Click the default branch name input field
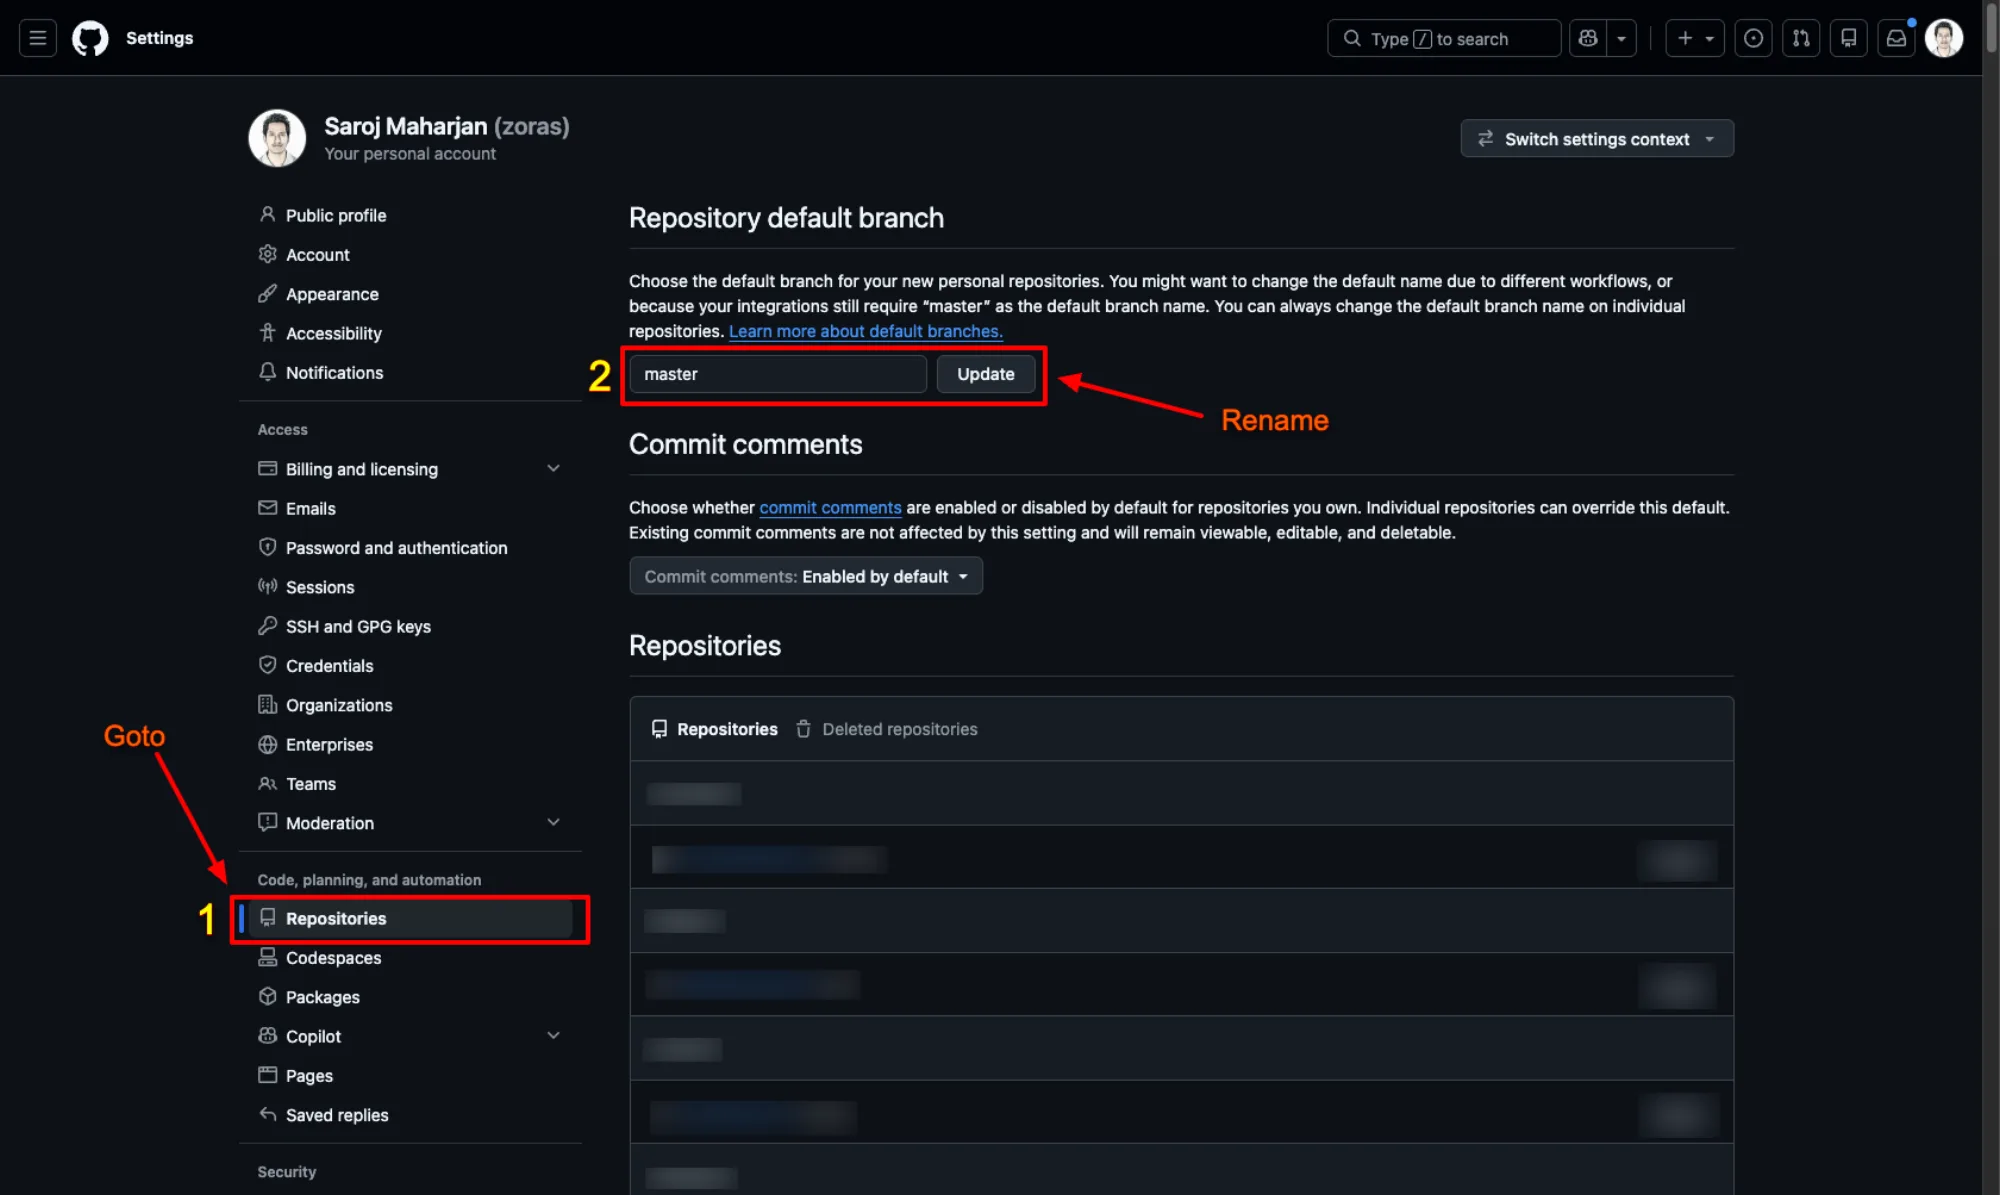Screen dimensions: 2000x1195 click(x=778, y=374)
